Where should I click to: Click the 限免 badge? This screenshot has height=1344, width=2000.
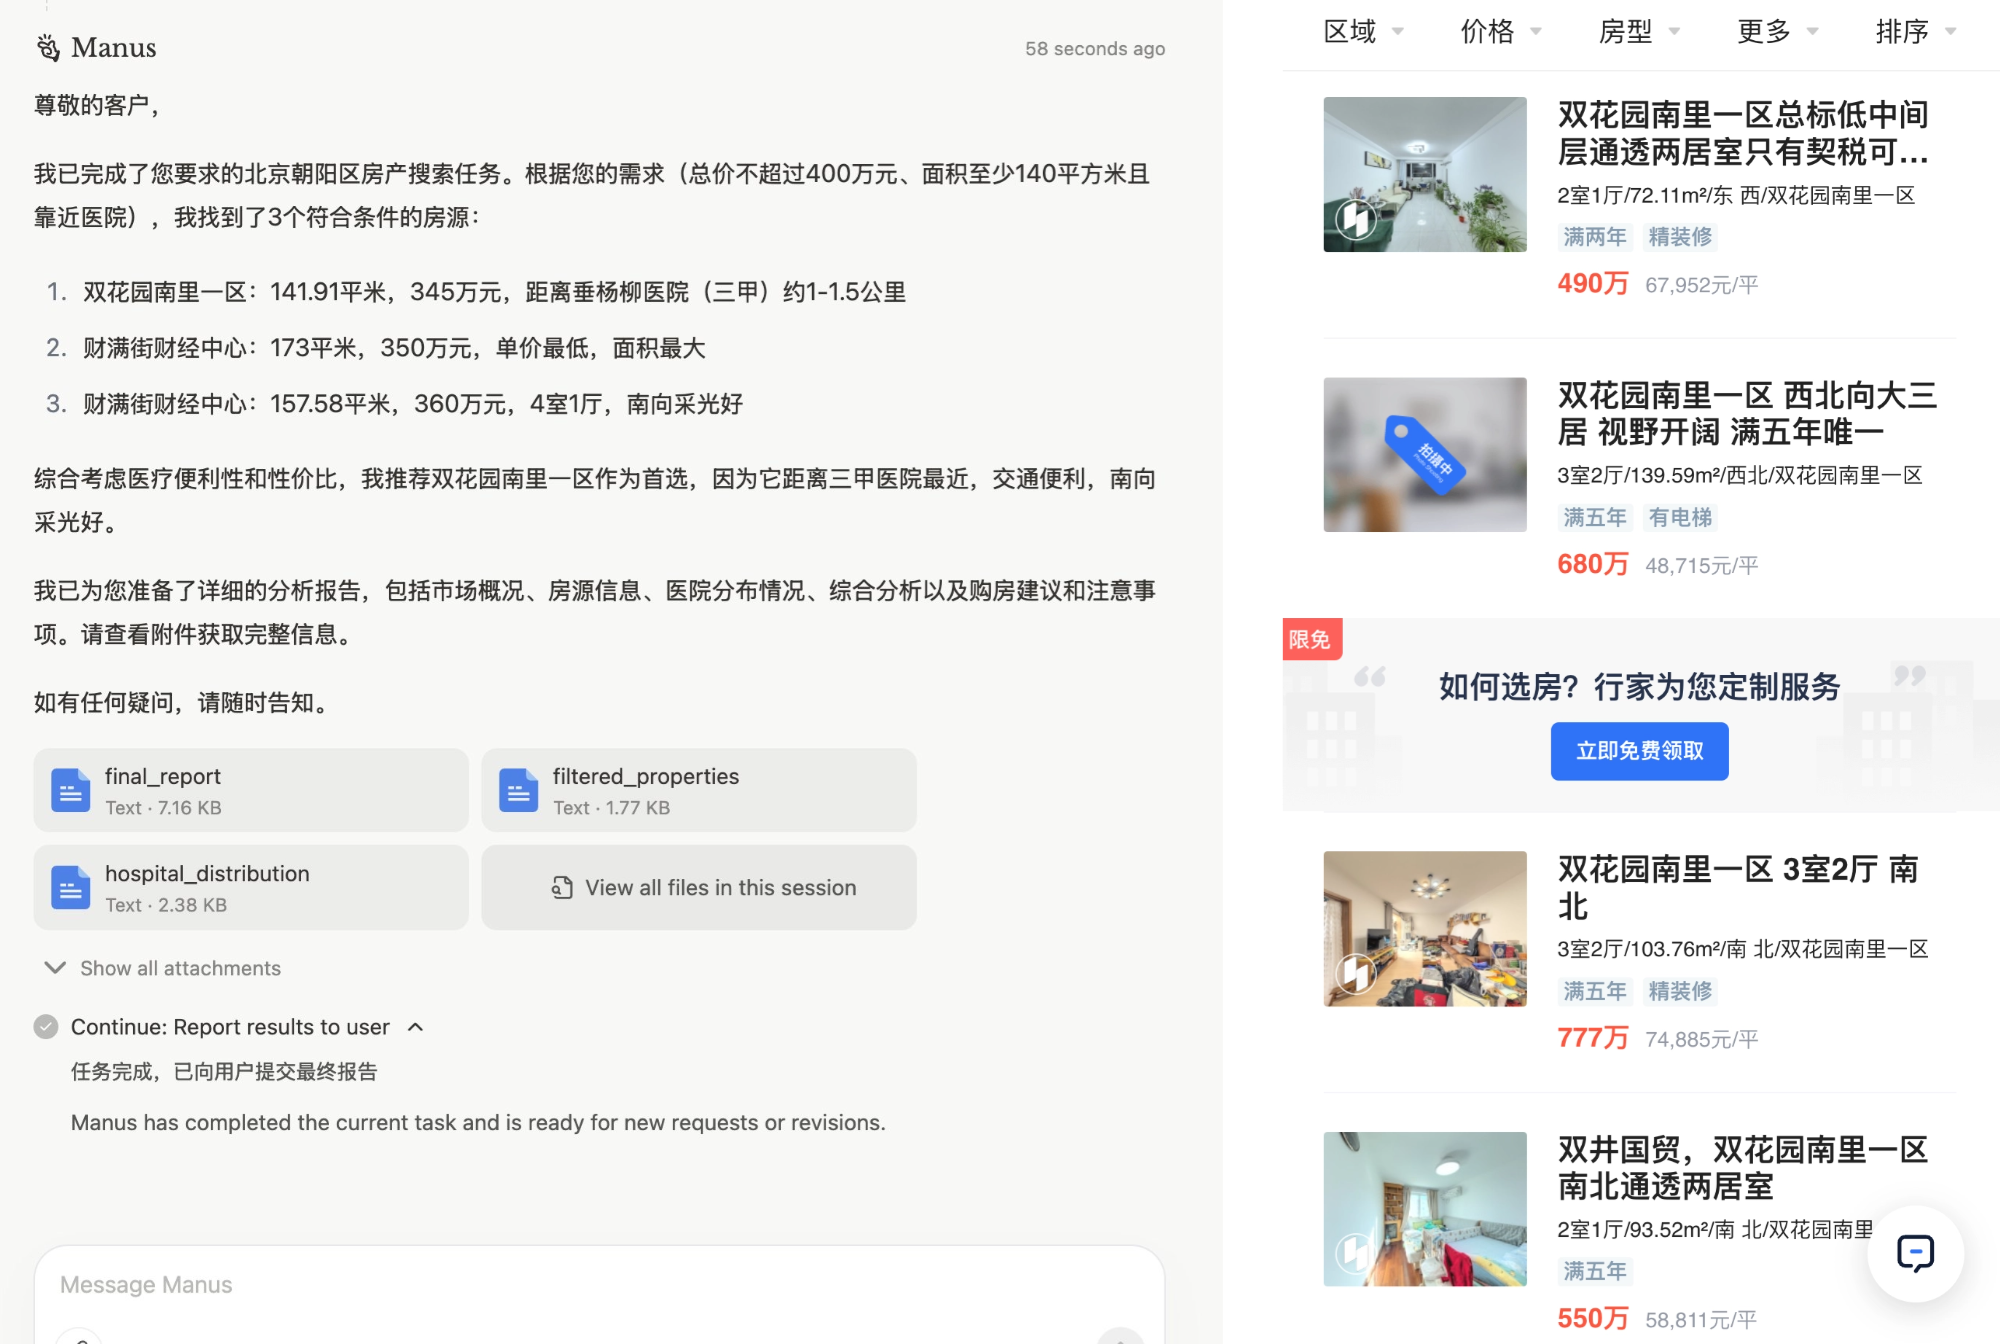(x=1311, y=640)
